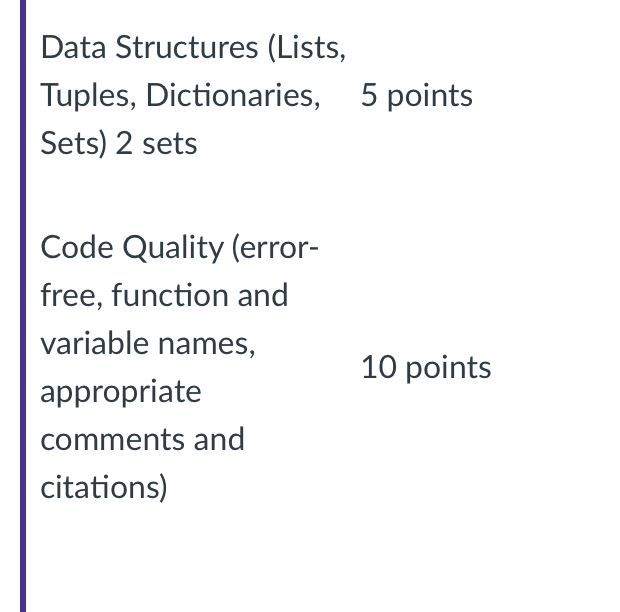The image size is (620, 612).
Task: Click the word 'Structures' in first row
Action: point(187,47)
